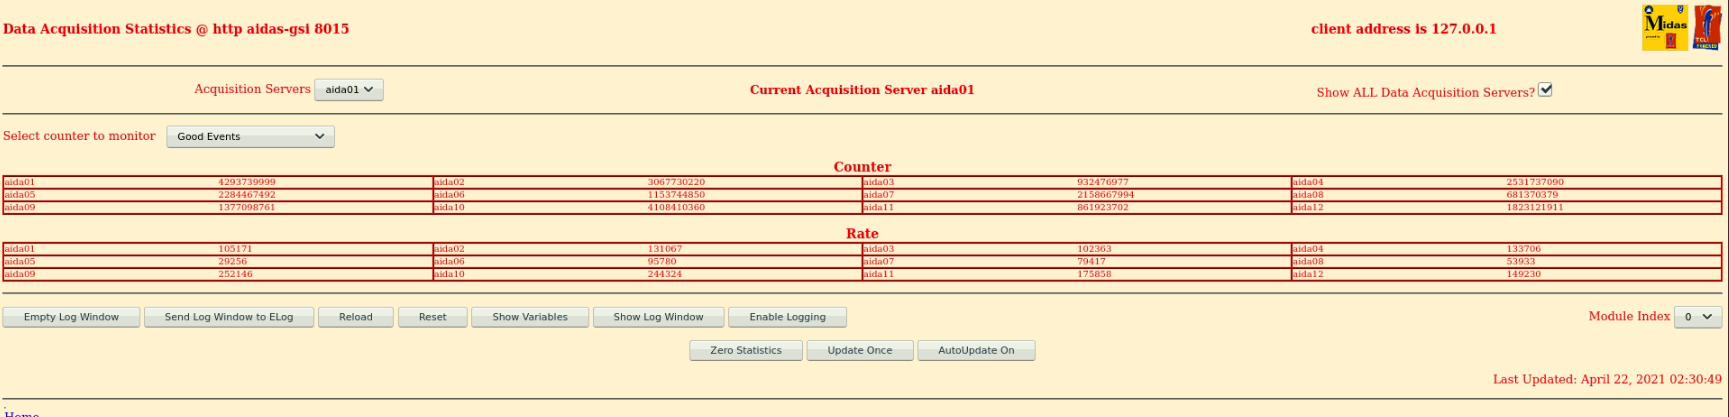This screenshot has width=1729, height=417.
Task: Click Show Log Window button
Action: click(658, 317)
